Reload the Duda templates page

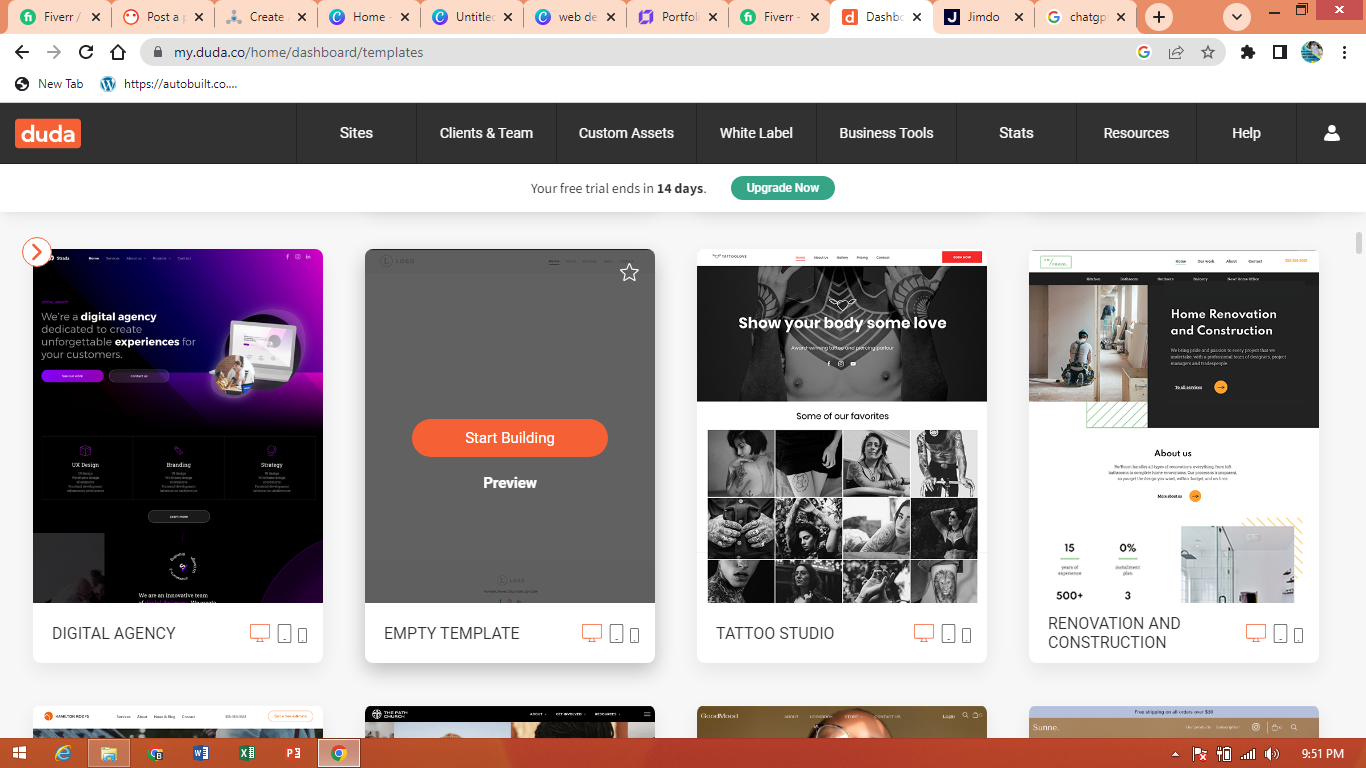tap(86, 52)
